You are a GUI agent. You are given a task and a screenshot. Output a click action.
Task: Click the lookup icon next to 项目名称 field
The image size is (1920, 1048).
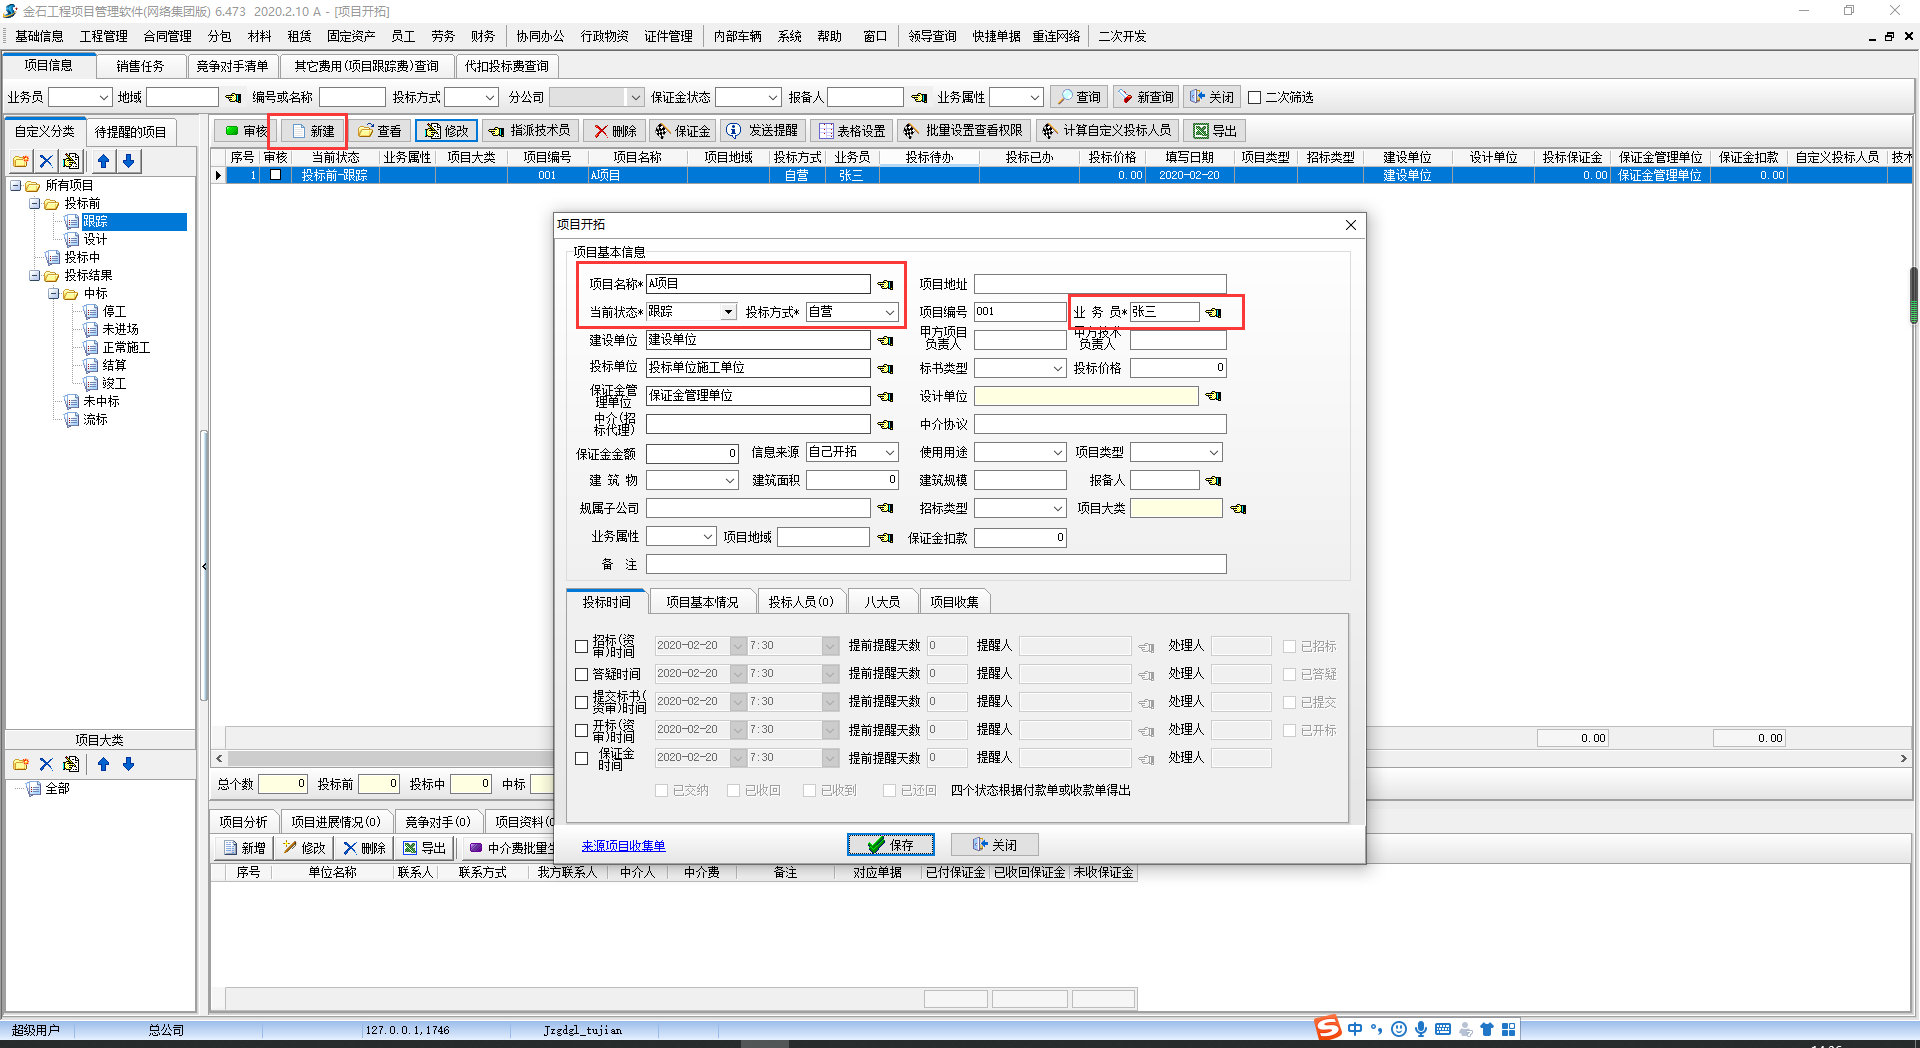(x=885, y=285)
